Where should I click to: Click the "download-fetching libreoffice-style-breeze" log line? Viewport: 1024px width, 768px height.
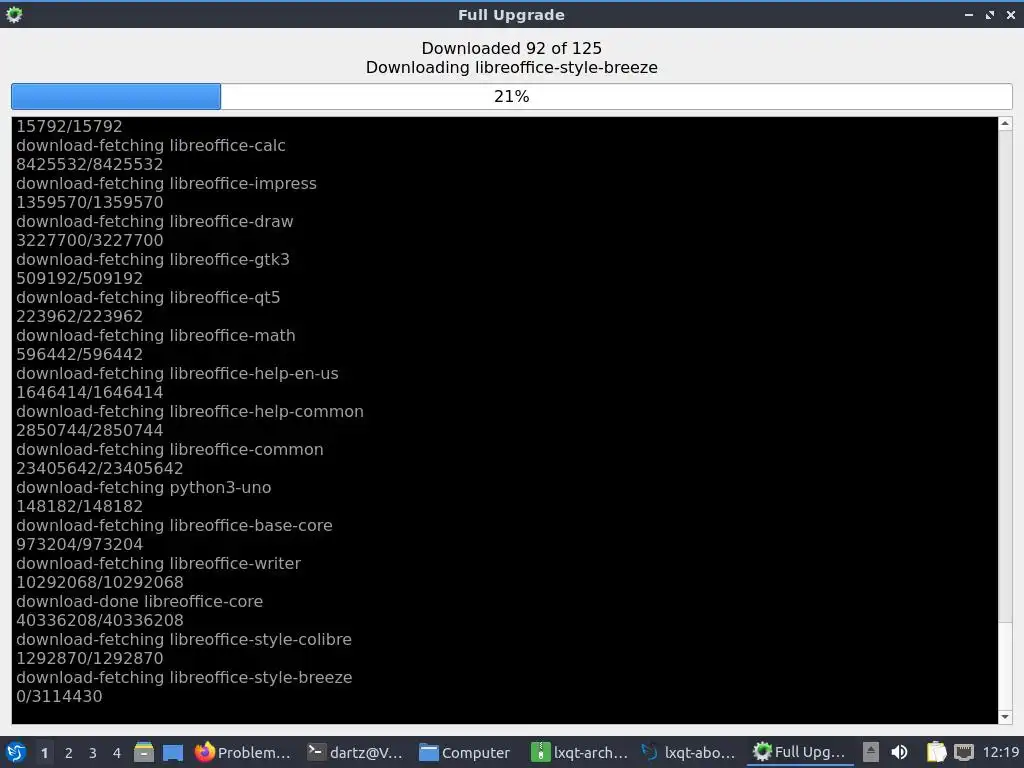[x=184, y=677]
